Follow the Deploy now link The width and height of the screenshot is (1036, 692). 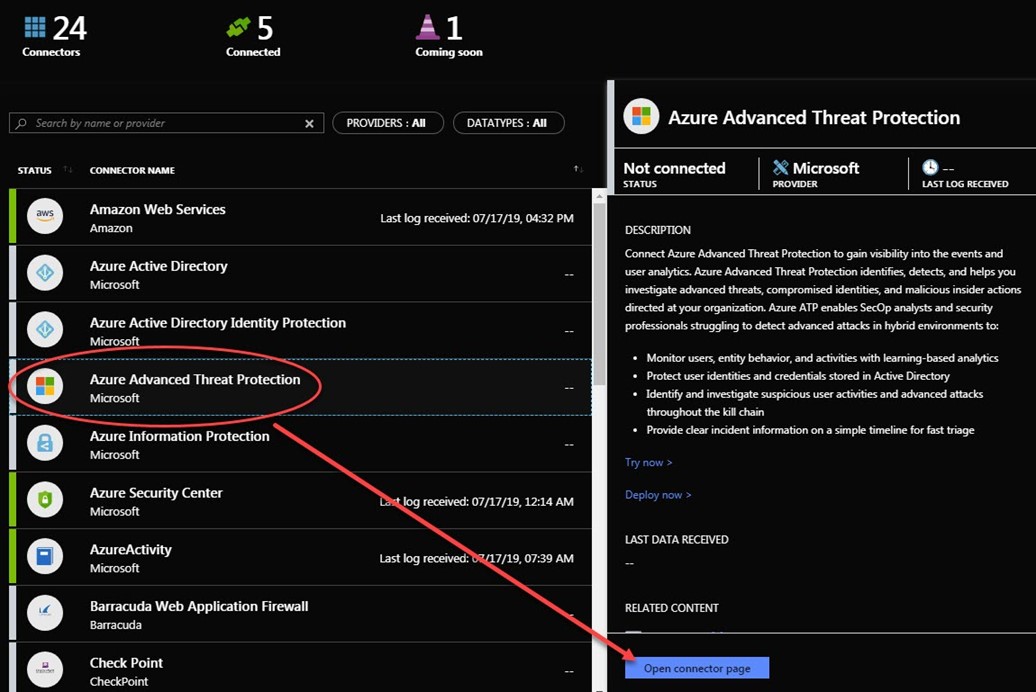pos(657,495)
